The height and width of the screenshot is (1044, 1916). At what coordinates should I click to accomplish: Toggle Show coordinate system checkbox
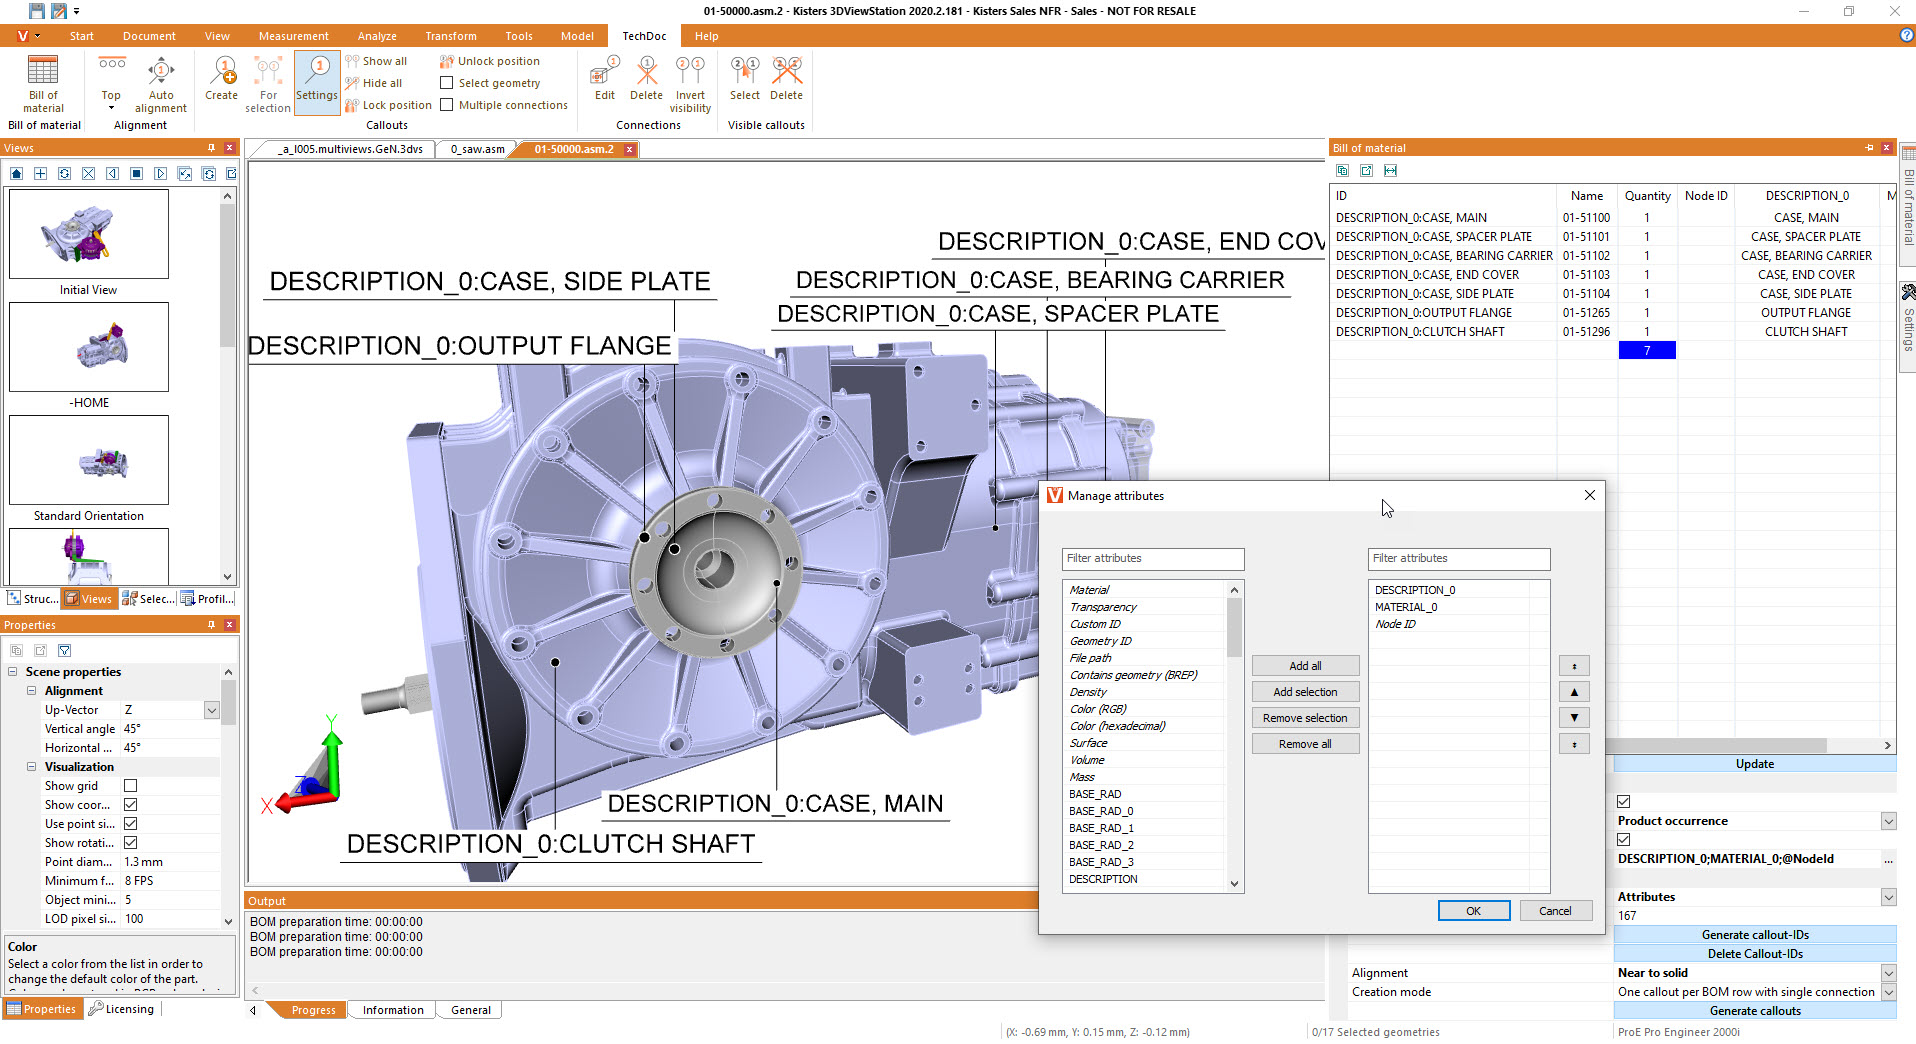tap(130, 805)
